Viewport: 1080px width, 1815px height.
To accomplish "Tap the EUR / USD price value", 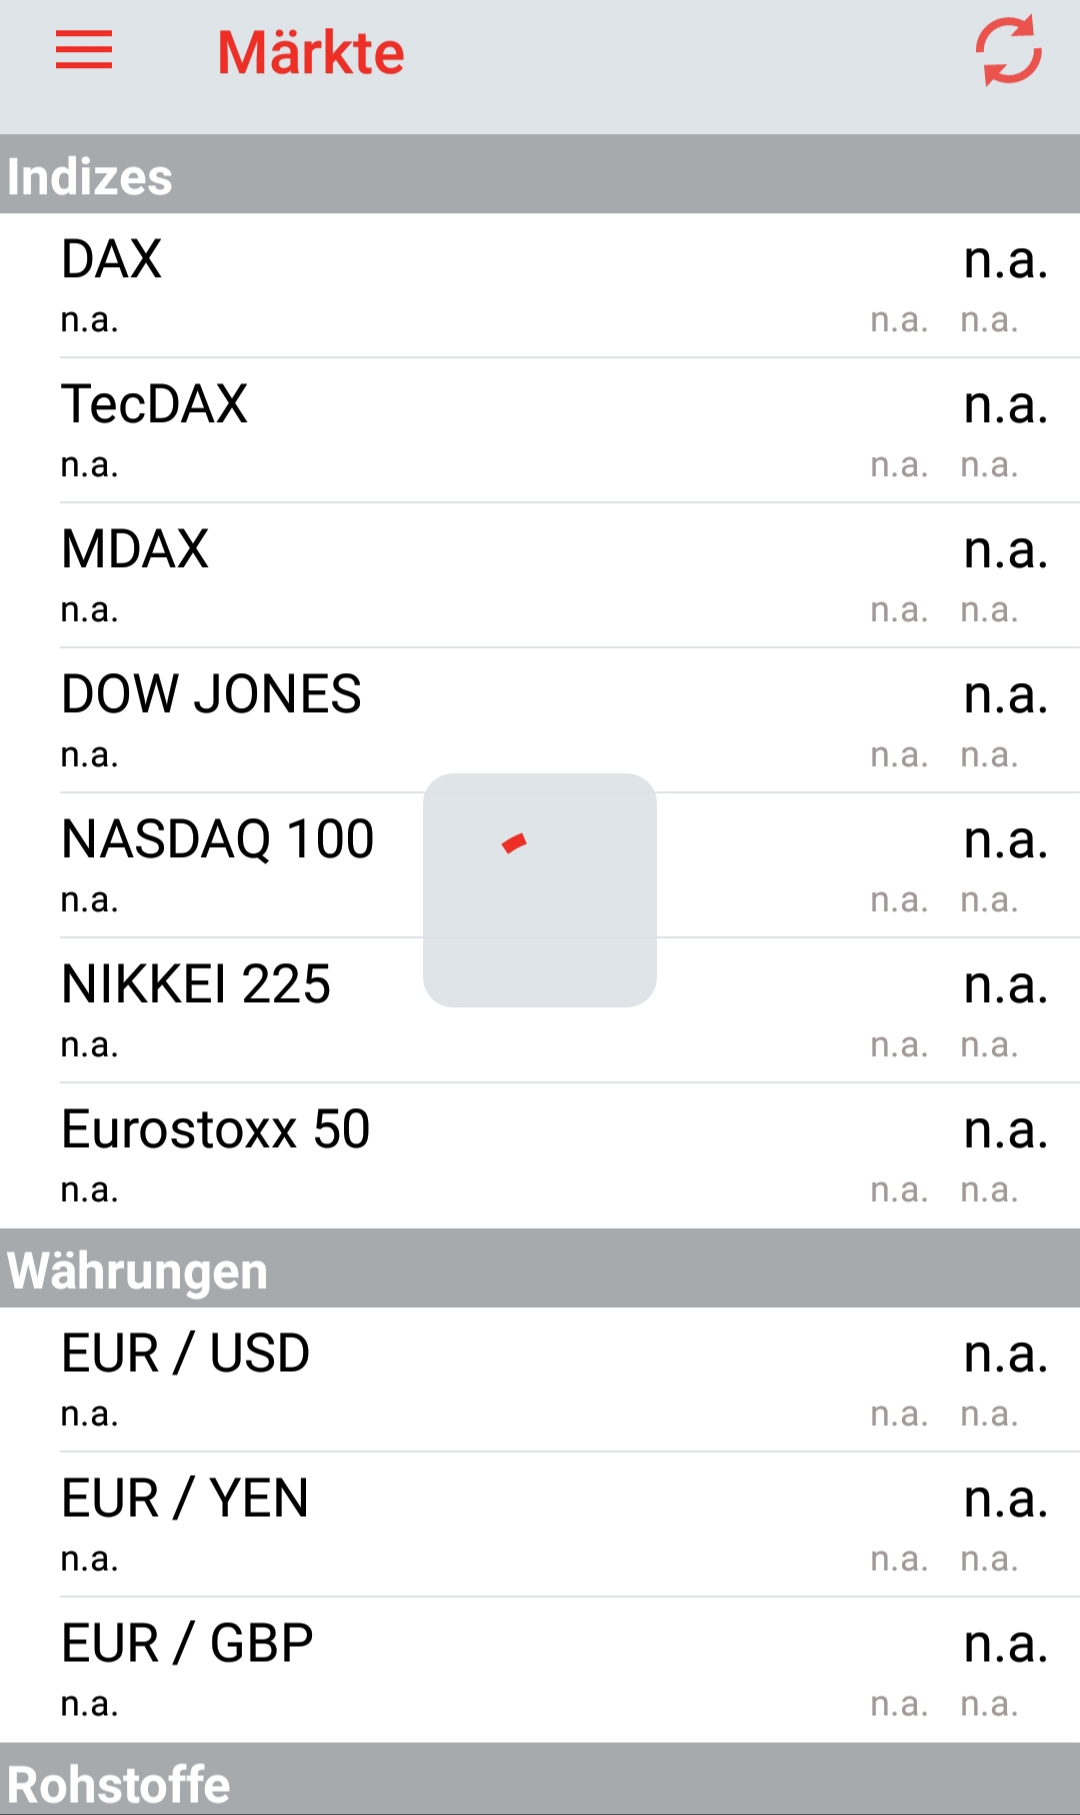I will point(1005,1355).
